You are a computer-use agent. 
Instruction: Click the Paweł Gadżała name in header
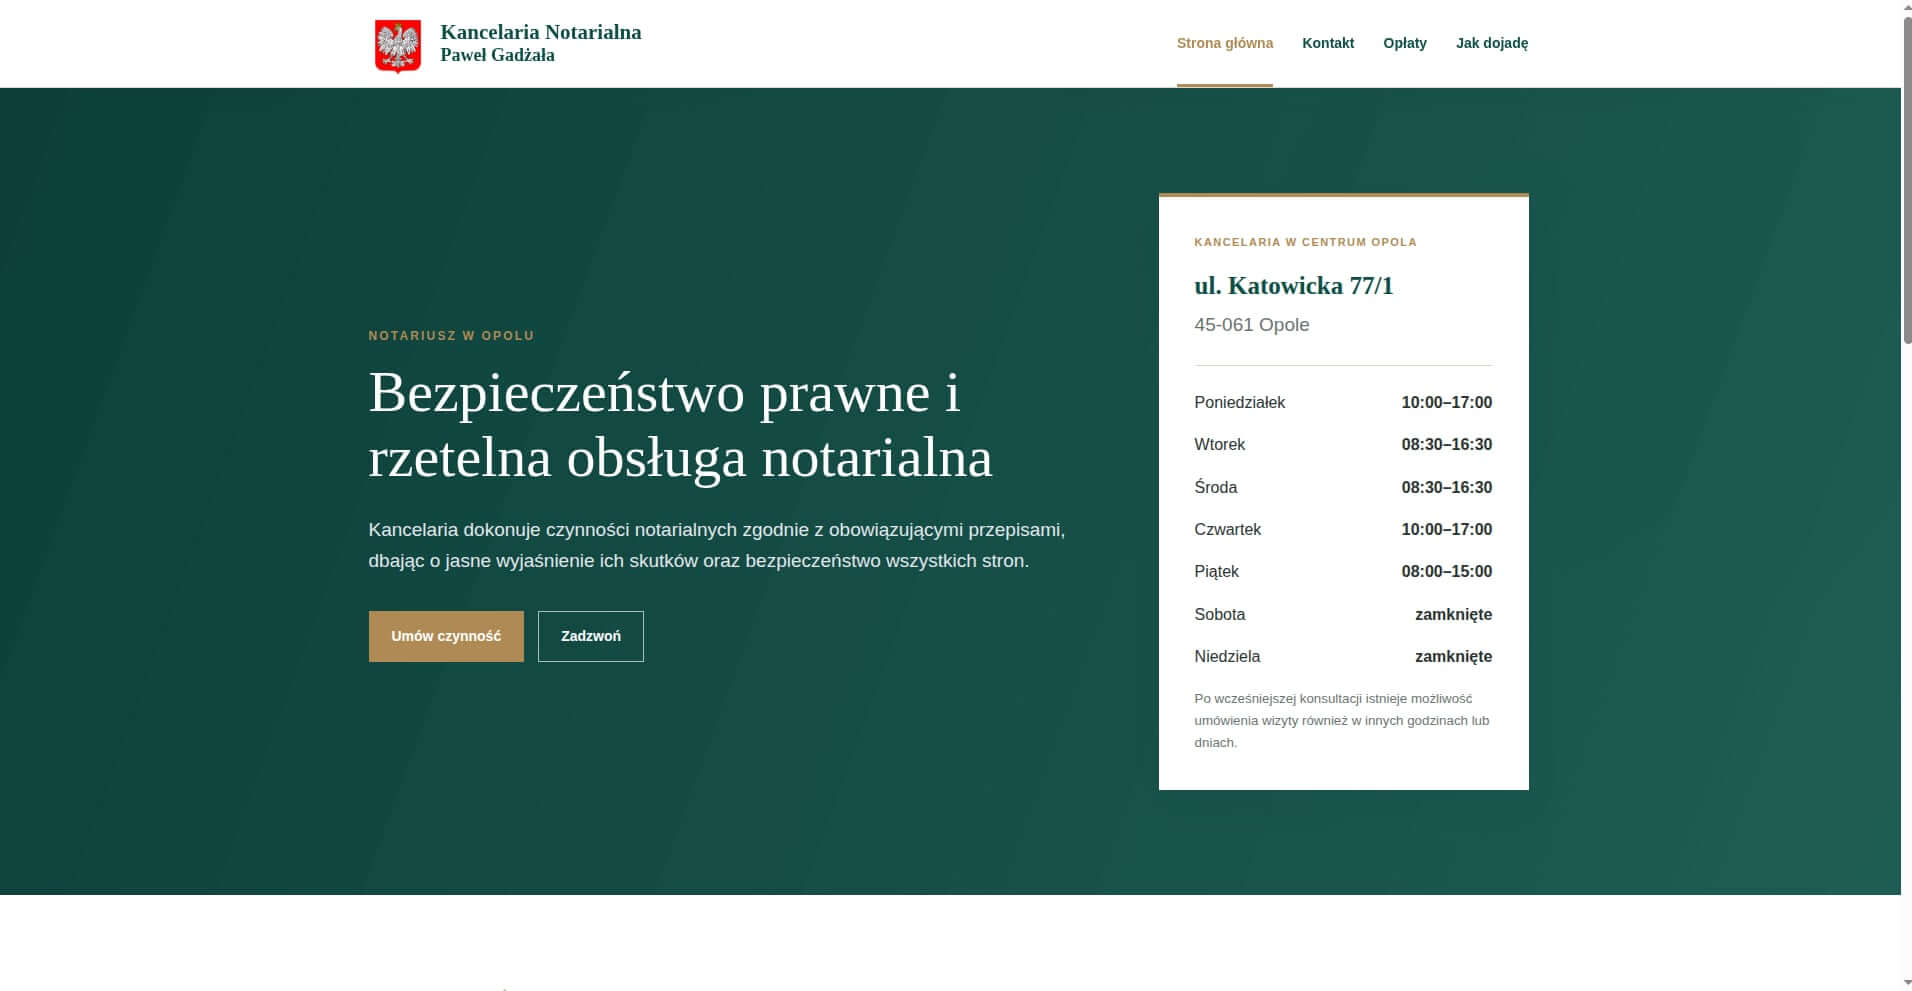coord(497,56)
